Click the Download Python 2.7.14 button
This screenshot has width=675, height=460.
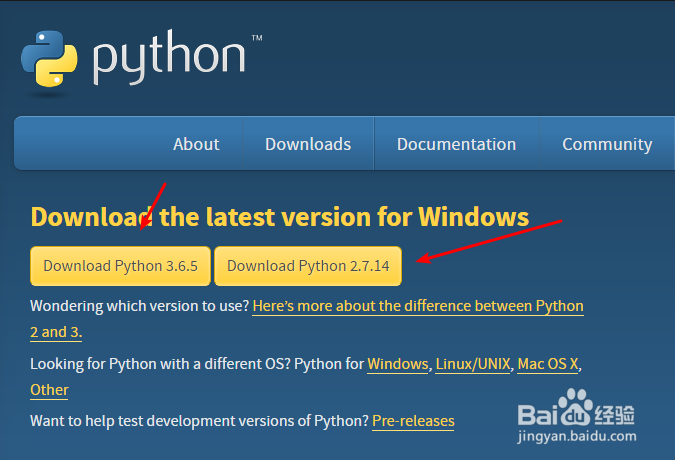tap(308, 266)
